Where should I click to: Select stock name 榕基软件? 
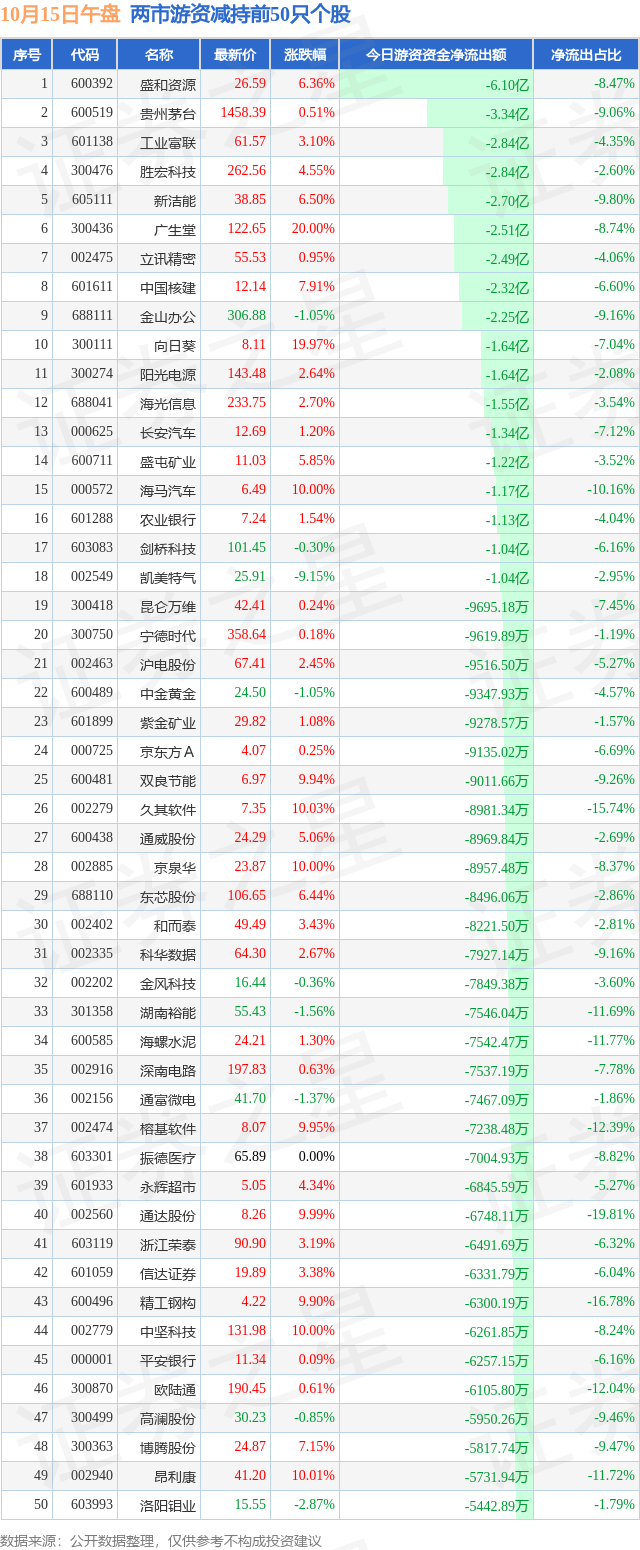point(168,1128)
